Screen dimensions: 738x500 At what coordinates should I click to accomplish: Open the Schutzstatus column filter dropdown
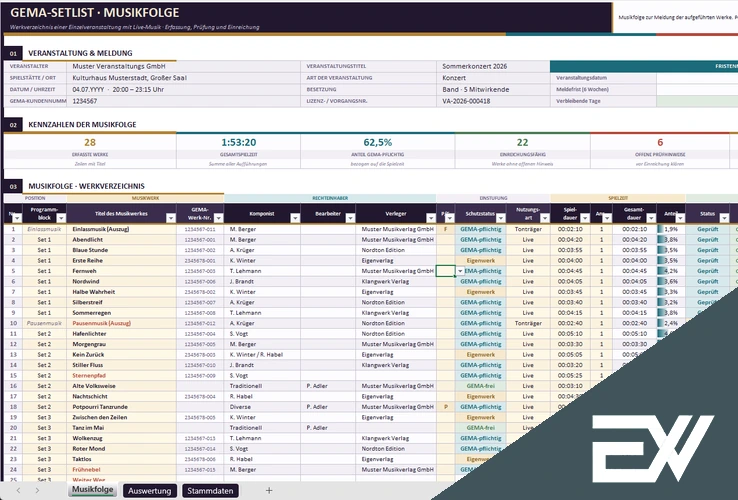click(x=501, y=218)
